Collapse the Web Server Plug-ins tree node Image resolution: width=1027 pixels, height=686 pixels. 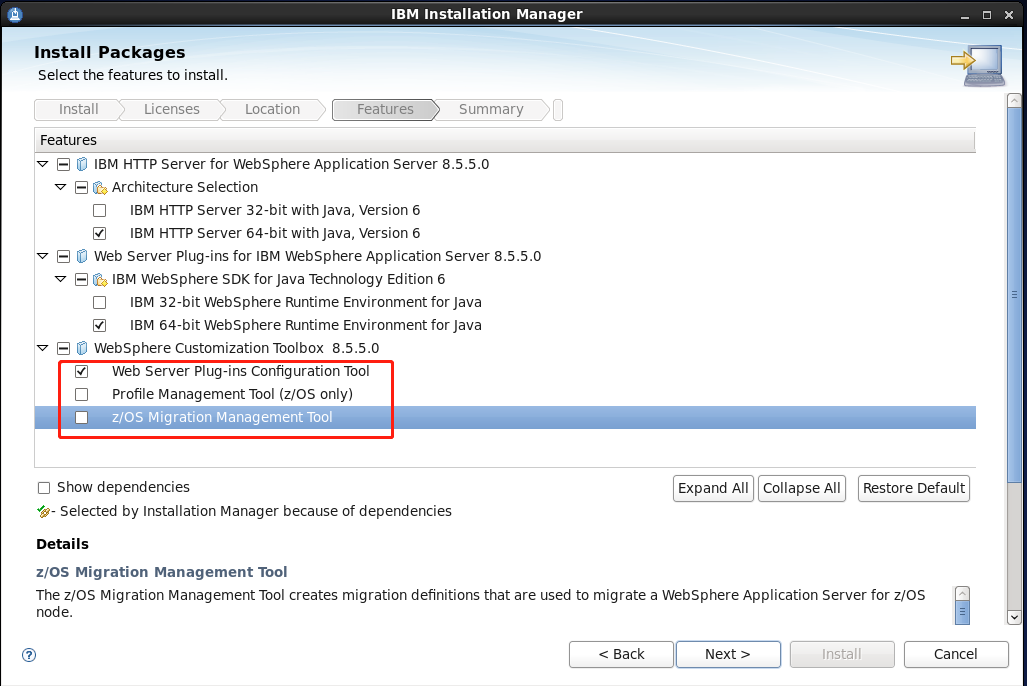pos(43,256)
